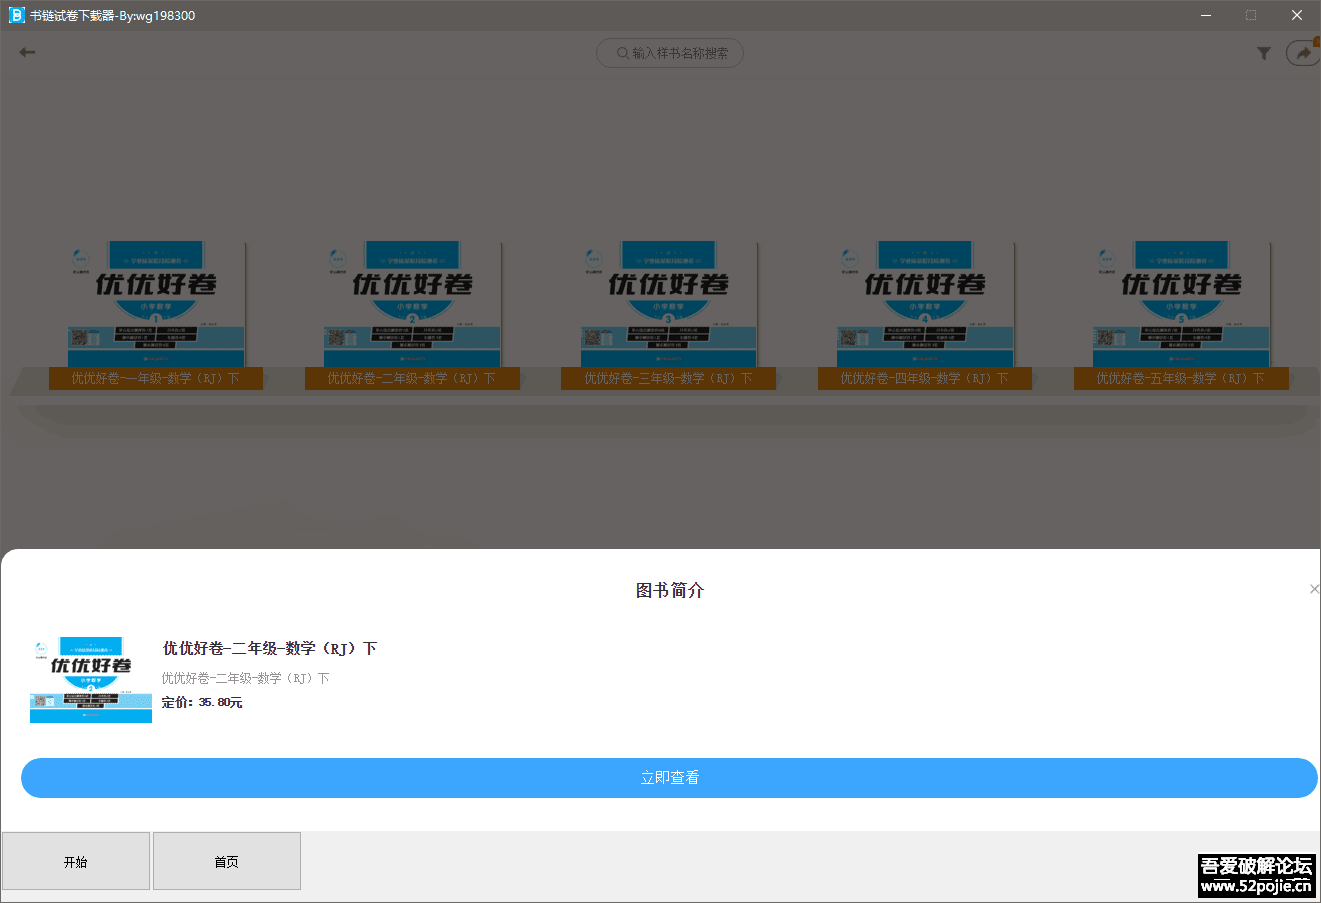Viewport: 1321px width, 903px height.
Task: Select label 优优好卷-四年级-数学（RJ）下
Action: point(925,378)
